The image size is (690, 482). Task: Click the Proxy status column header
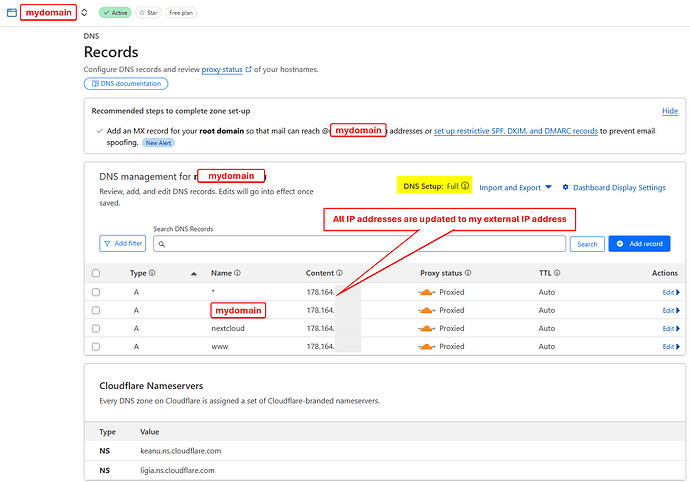tap(441, 273)
